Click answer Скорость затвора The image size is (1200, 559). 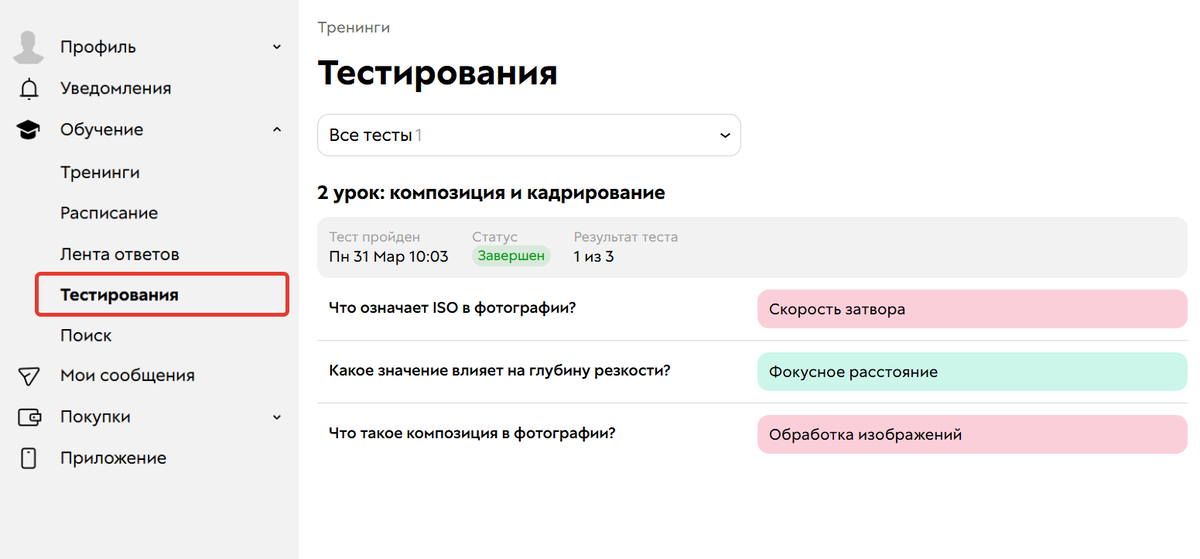click(972, 309)
